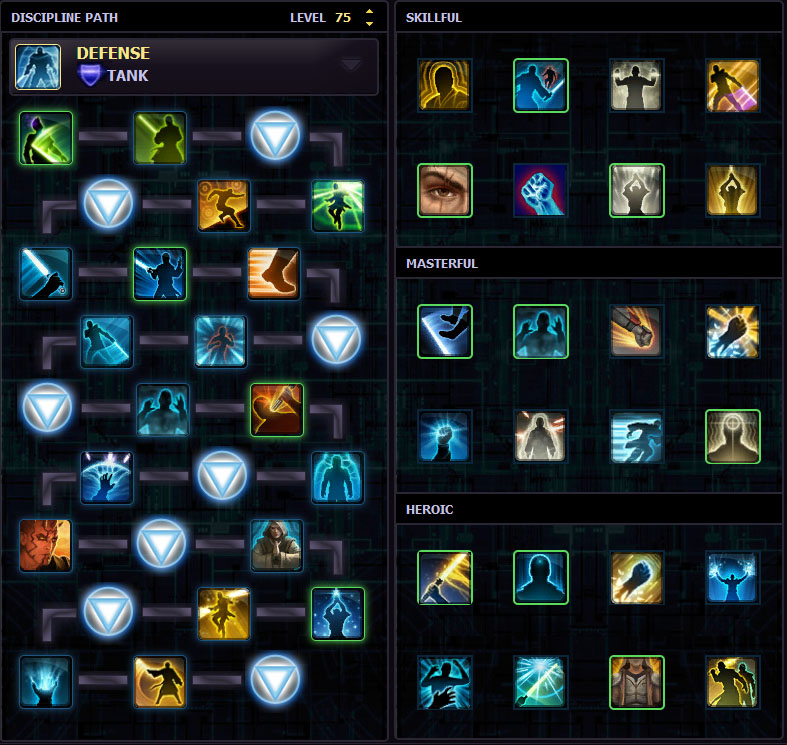Toggle the green-bordered blue silhouette utility in Heroic
Viewport: 787px width, 745px height.
[x=541, y=577]
